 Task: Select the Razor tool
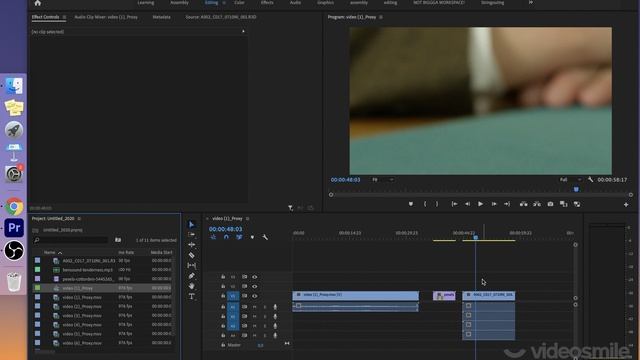191,255
